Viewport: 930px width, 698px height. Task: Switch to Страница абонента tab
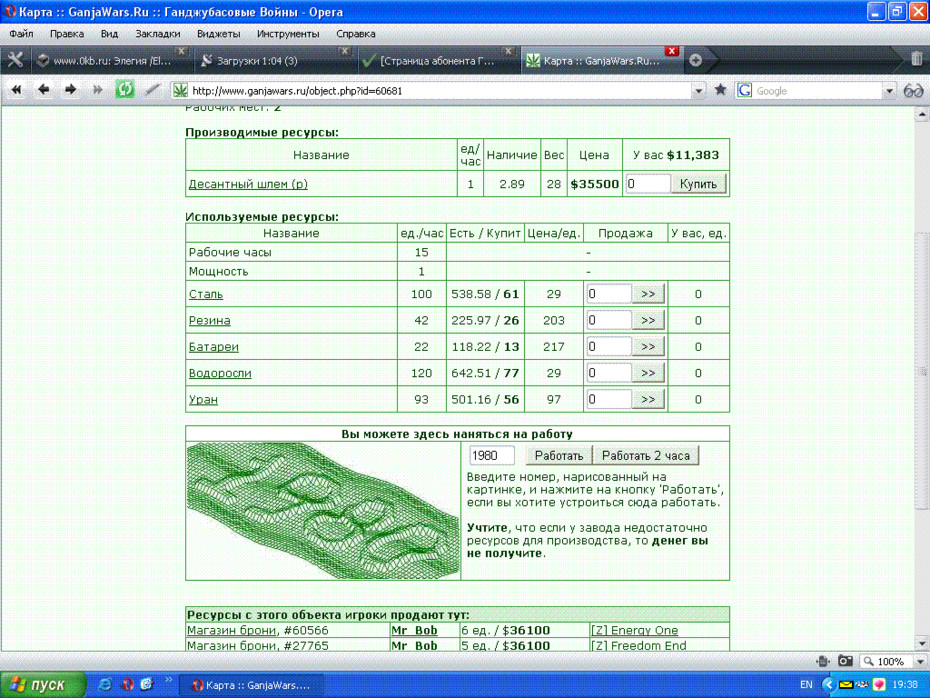pyautogui.click(x=438, y=60)
